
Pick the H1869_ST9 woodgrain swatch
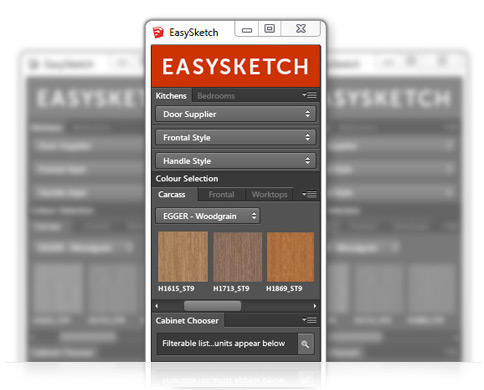290,257
